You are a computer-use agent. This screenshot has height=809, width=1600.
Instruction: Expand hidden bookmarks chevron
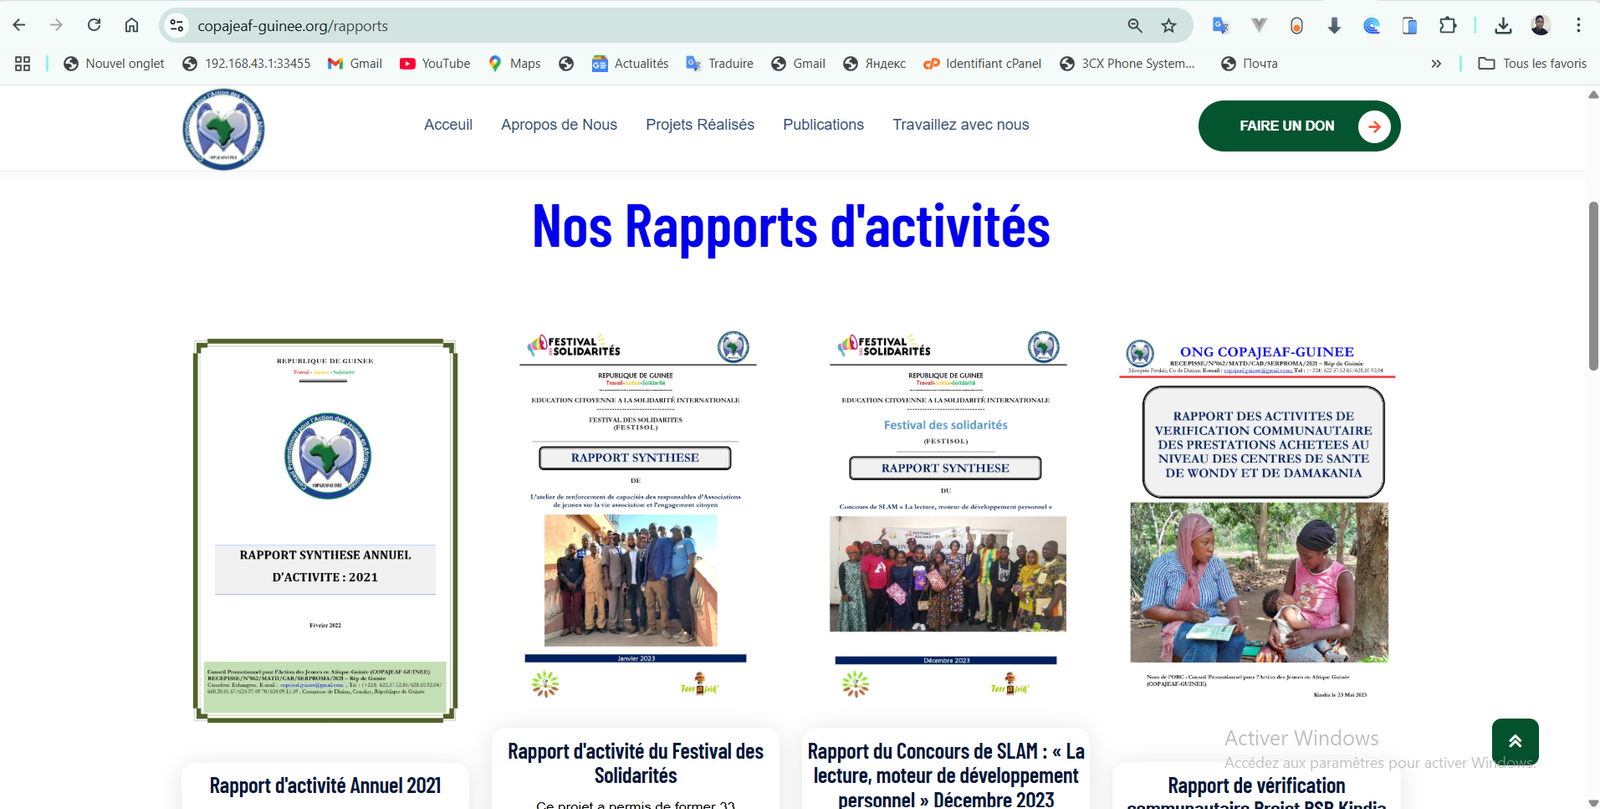pyautogui.click(x=1436, y=63)
